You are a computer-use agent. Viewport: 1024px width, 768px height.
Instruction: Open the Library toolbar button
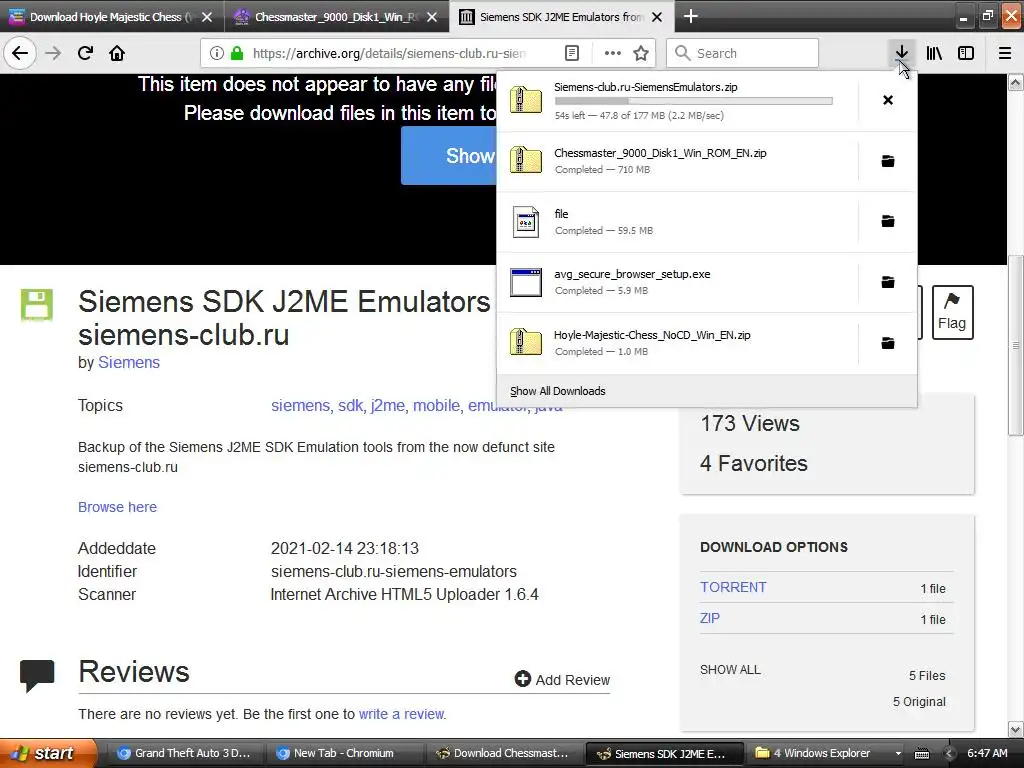pos(934,53)
